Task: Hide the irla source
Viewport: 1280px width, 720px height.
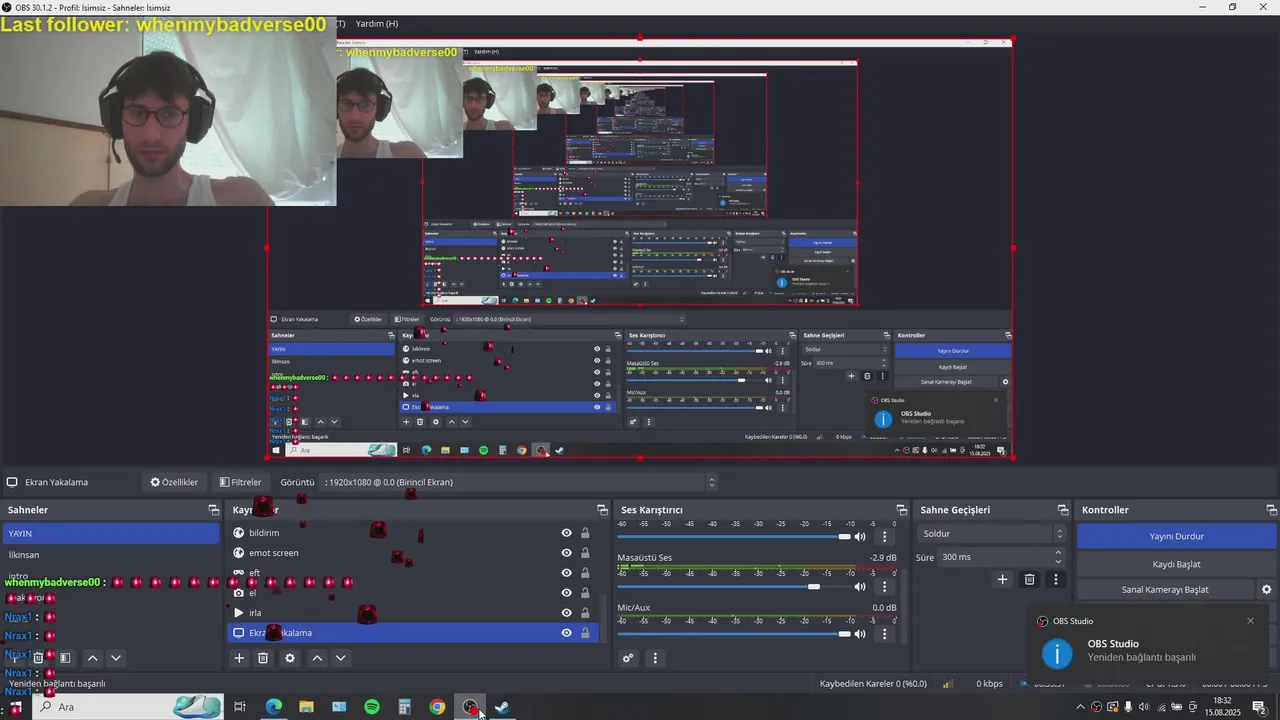Action: point(566,613)
